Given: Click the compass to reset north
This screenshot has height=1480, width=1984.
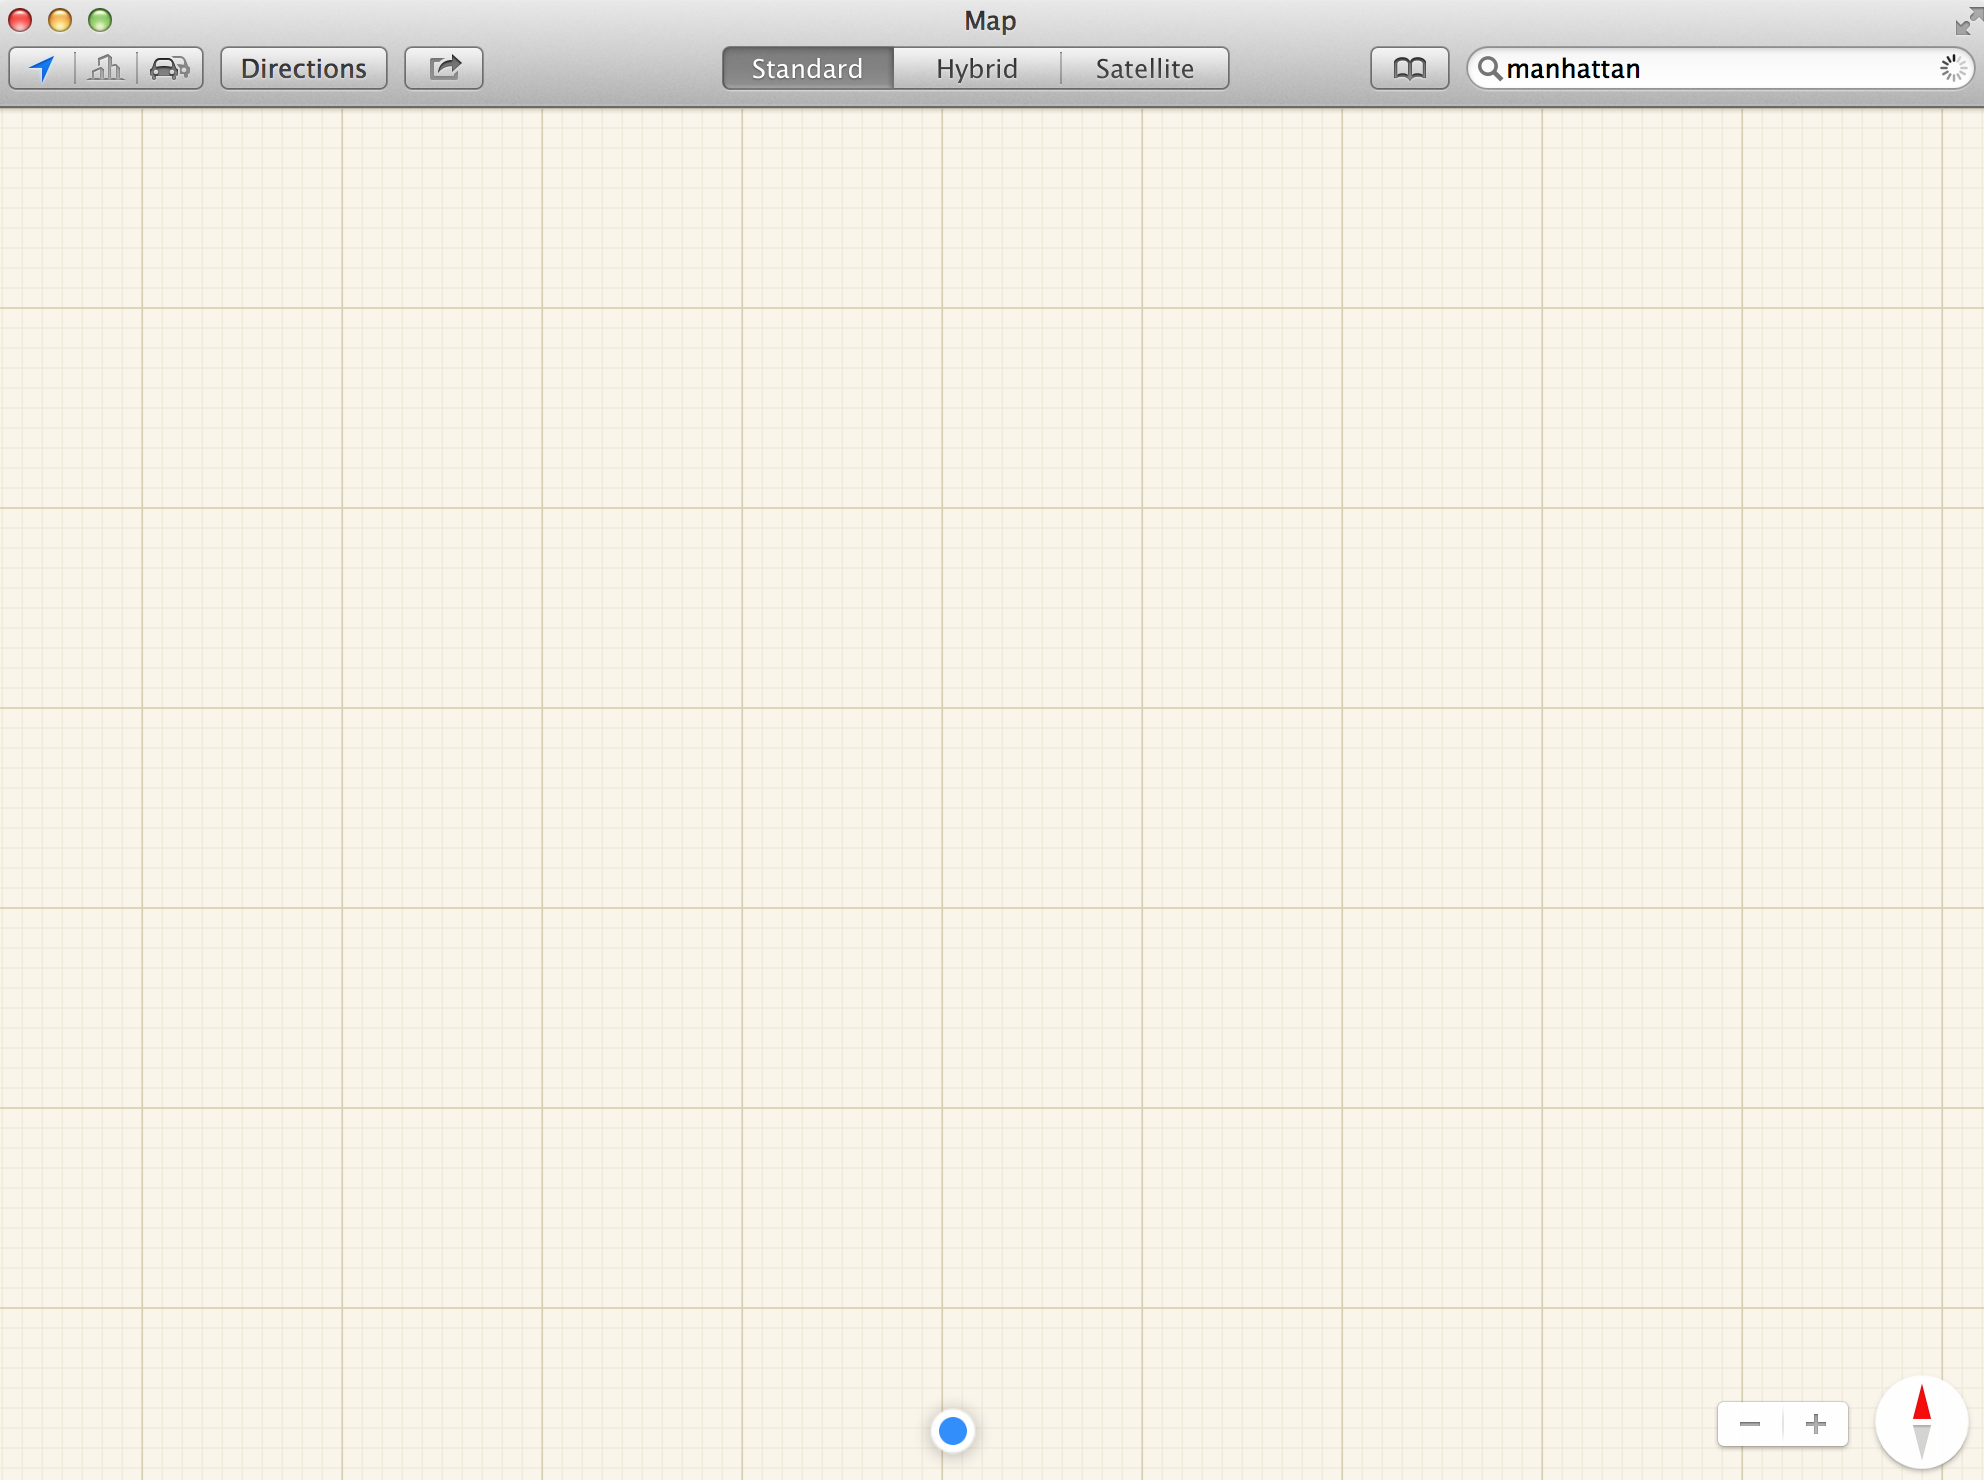Looking at the screenshot, I should [x=1921, y=1422].
